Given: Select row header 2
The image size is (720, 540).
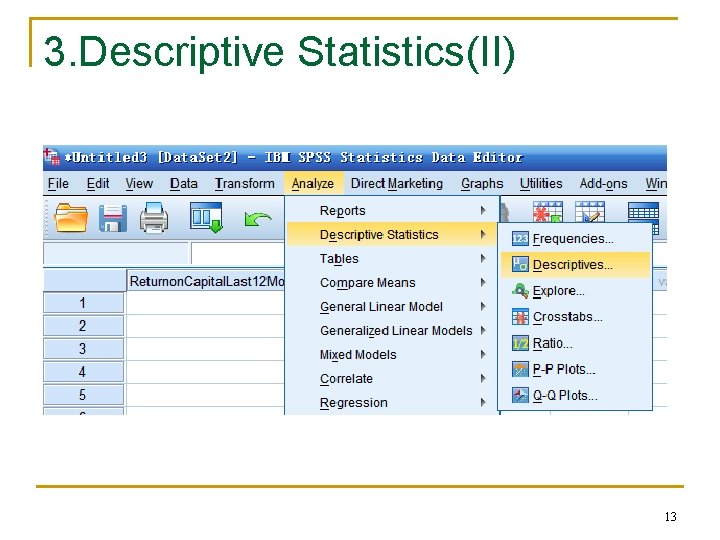Looking at the screenshot, I should (83, 326).
